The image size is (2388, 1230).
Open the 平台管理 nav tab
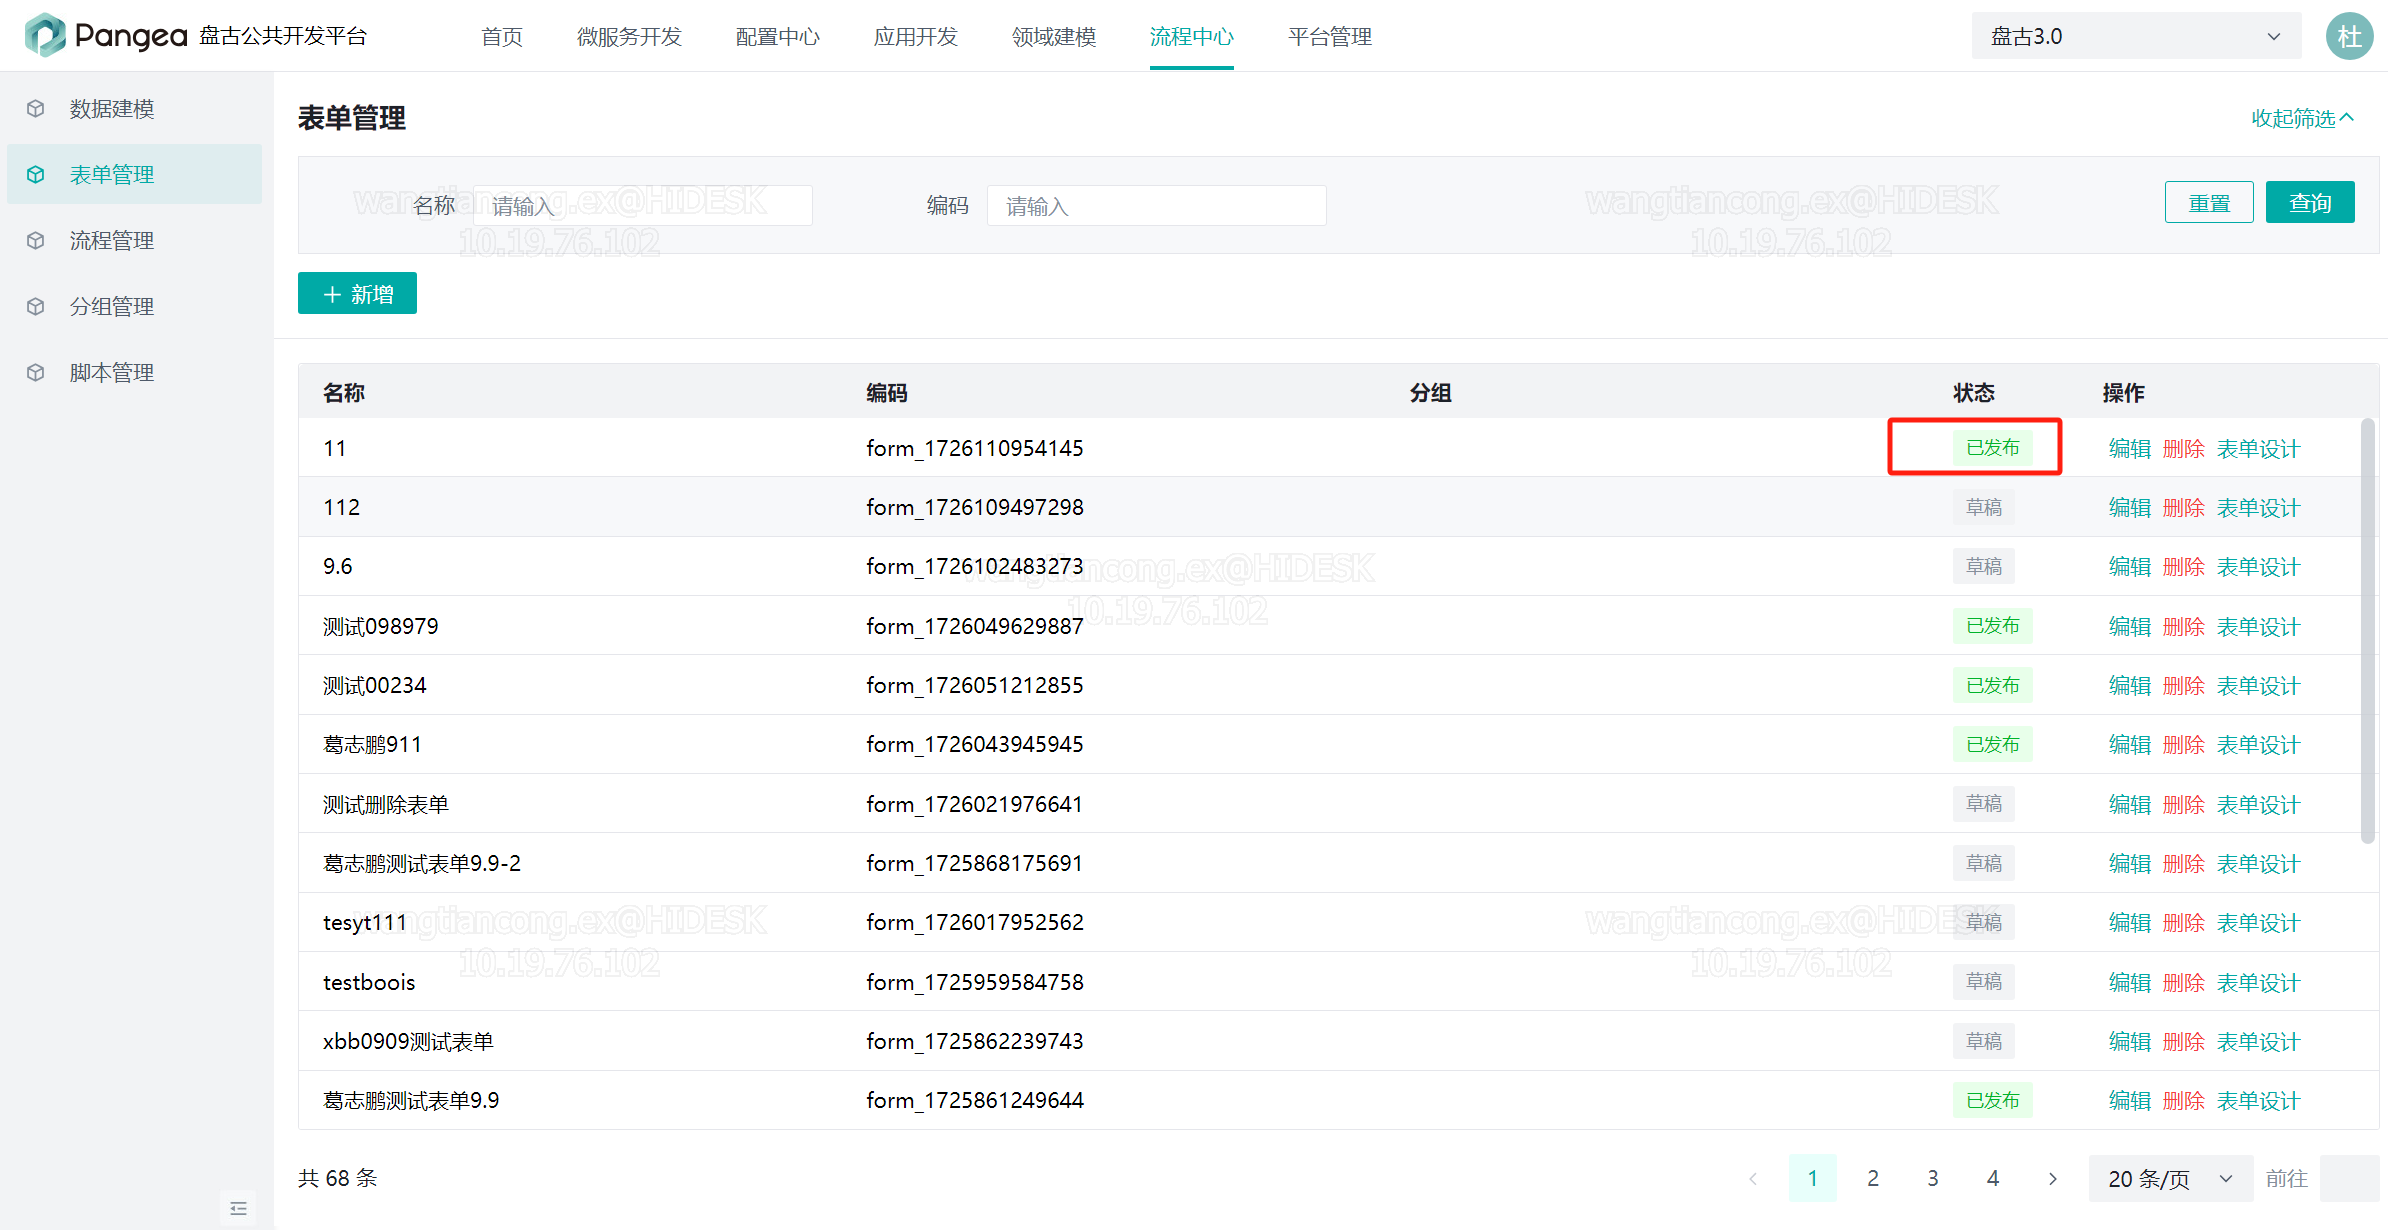(1330, 37)
